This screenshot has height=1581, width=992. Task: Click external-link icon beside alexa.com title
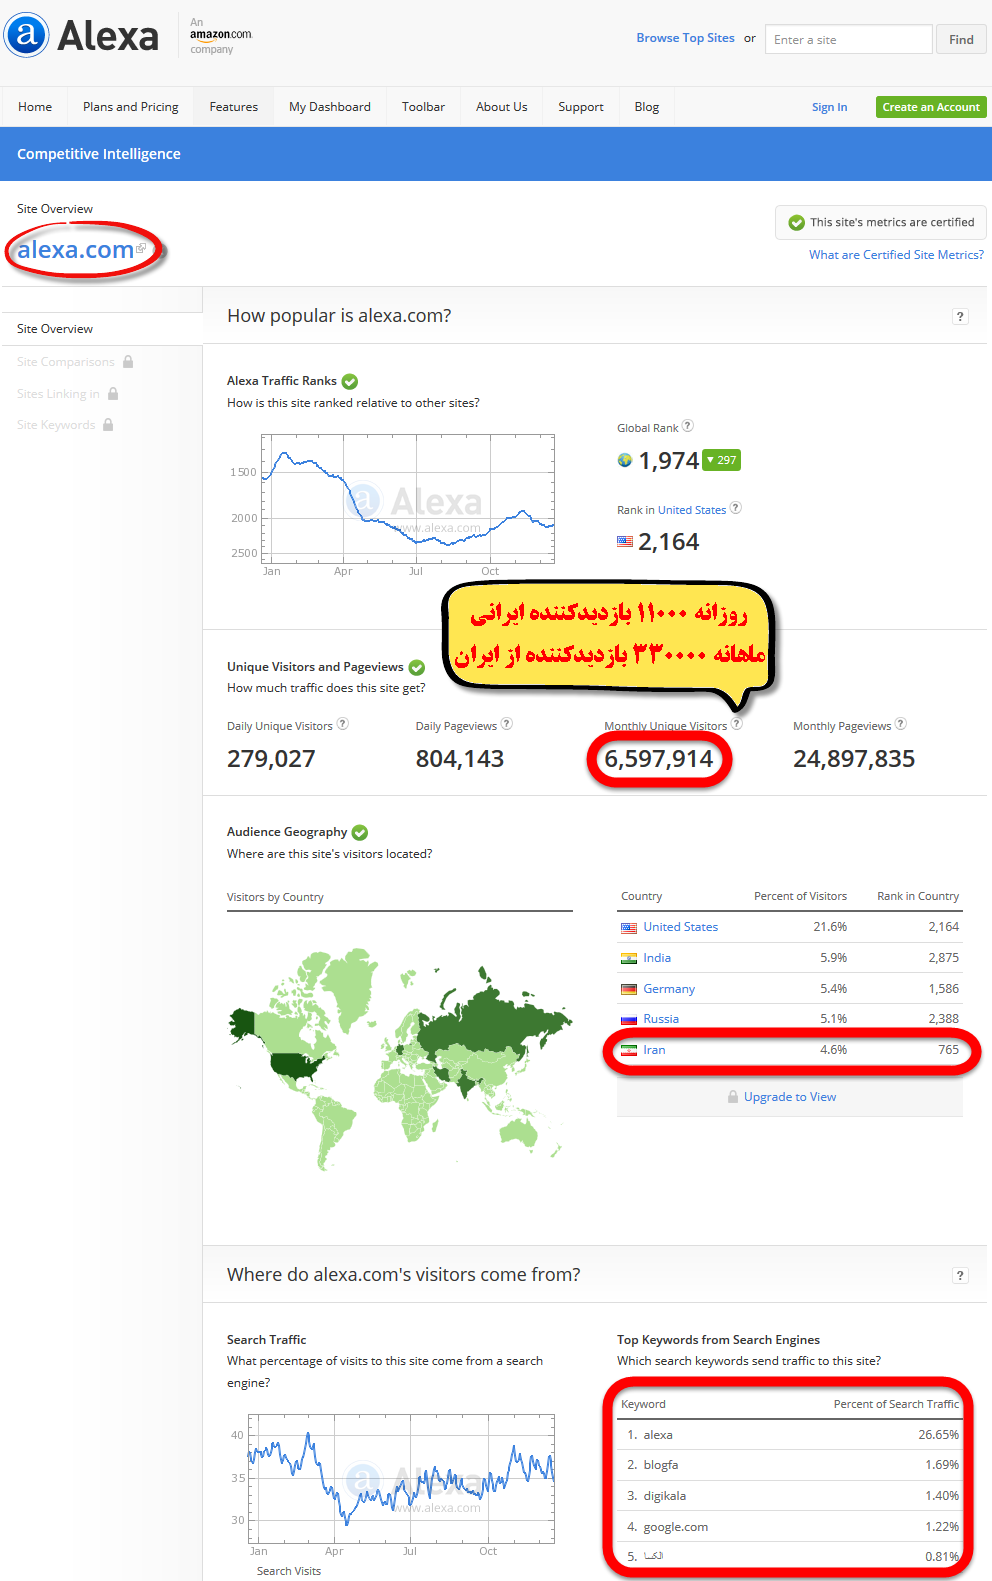(141, 248)
